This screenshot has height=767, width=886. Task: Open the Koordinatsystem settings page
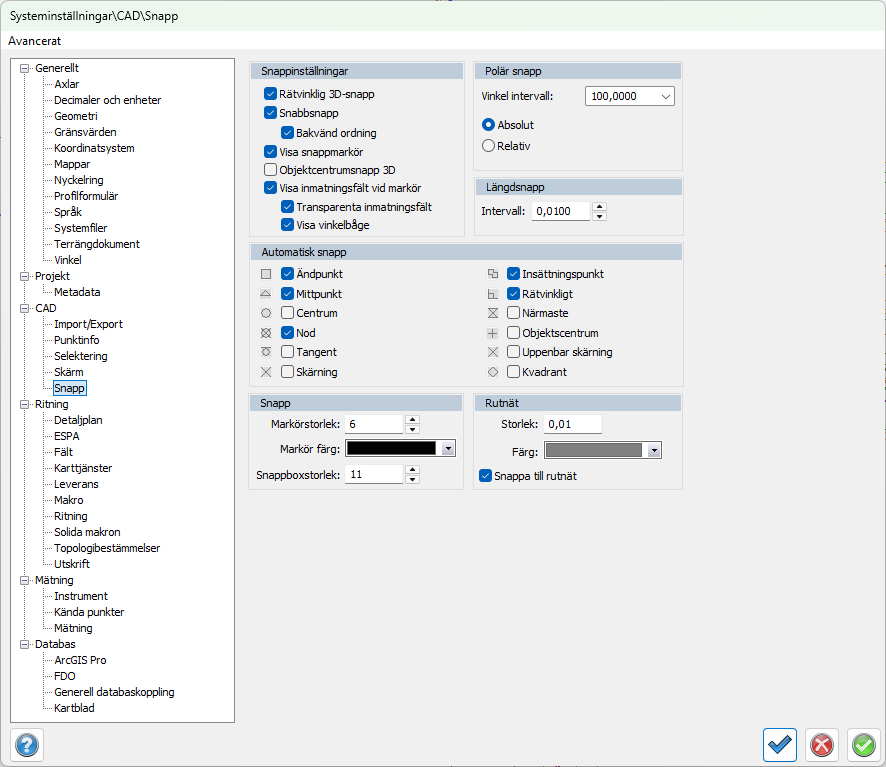[94, 148]
